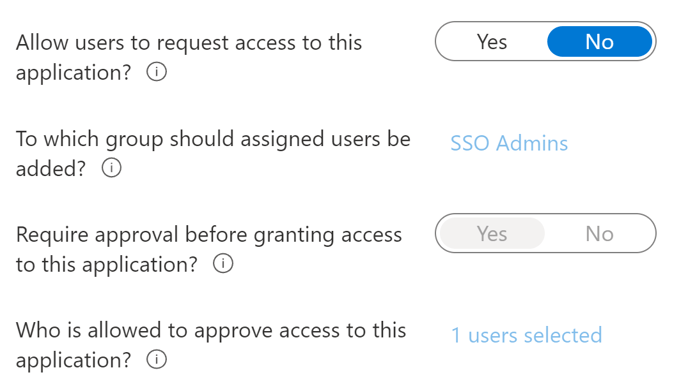Open the 1 users selected approvers link
The width and height of the screenshot is (688, 391).
pyautogui.click(x=527, y=335)
